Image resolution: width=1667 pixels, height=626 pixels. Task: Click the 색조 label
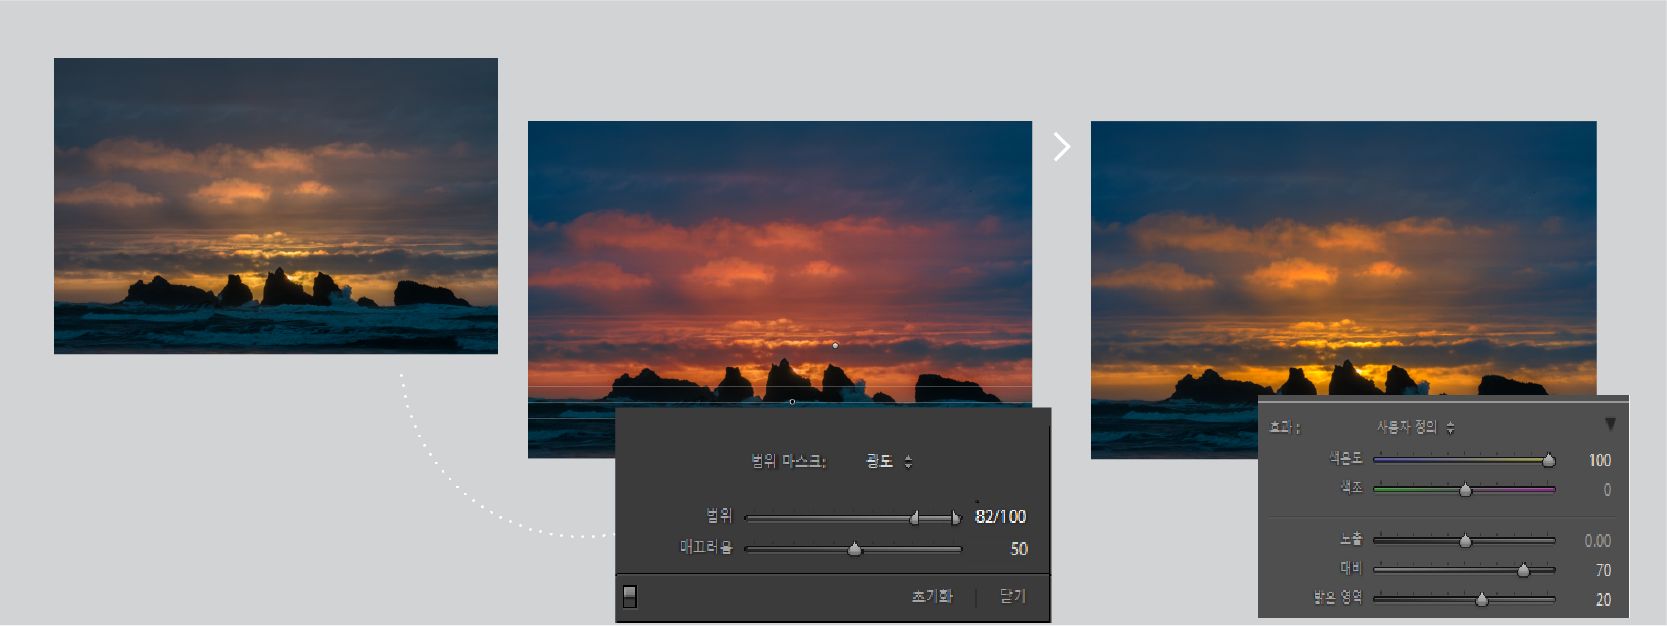(x=1351, y=487)
